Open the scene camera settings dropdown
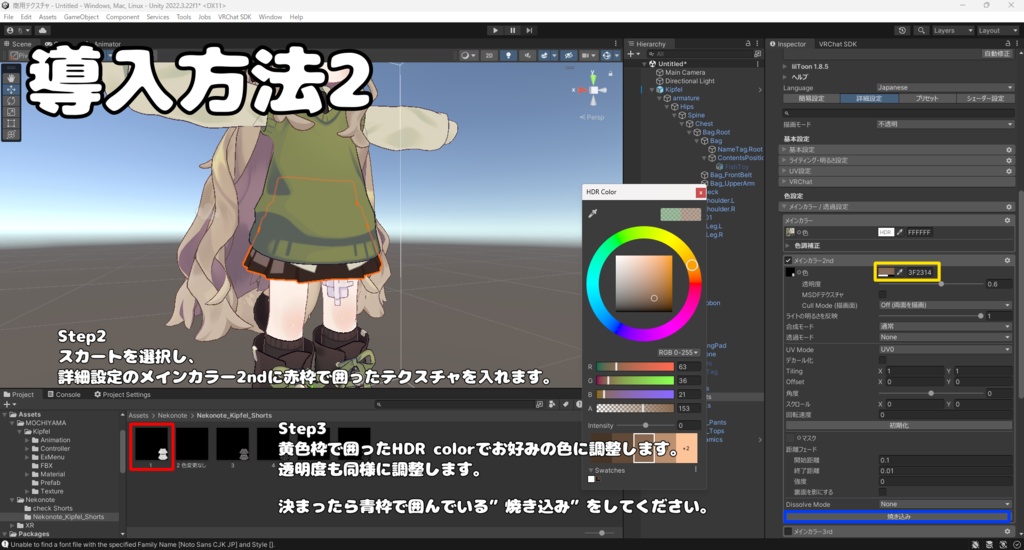The image size is (1024, 550). [587, 56]
